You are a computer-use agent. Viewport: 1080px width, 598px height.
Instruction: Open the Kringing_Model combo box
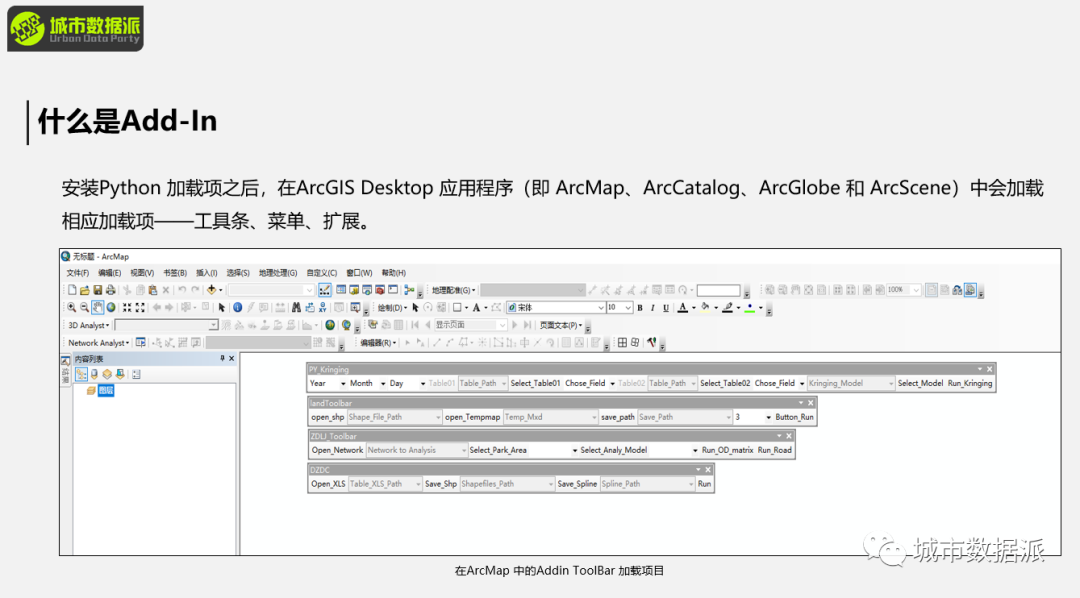851,383
